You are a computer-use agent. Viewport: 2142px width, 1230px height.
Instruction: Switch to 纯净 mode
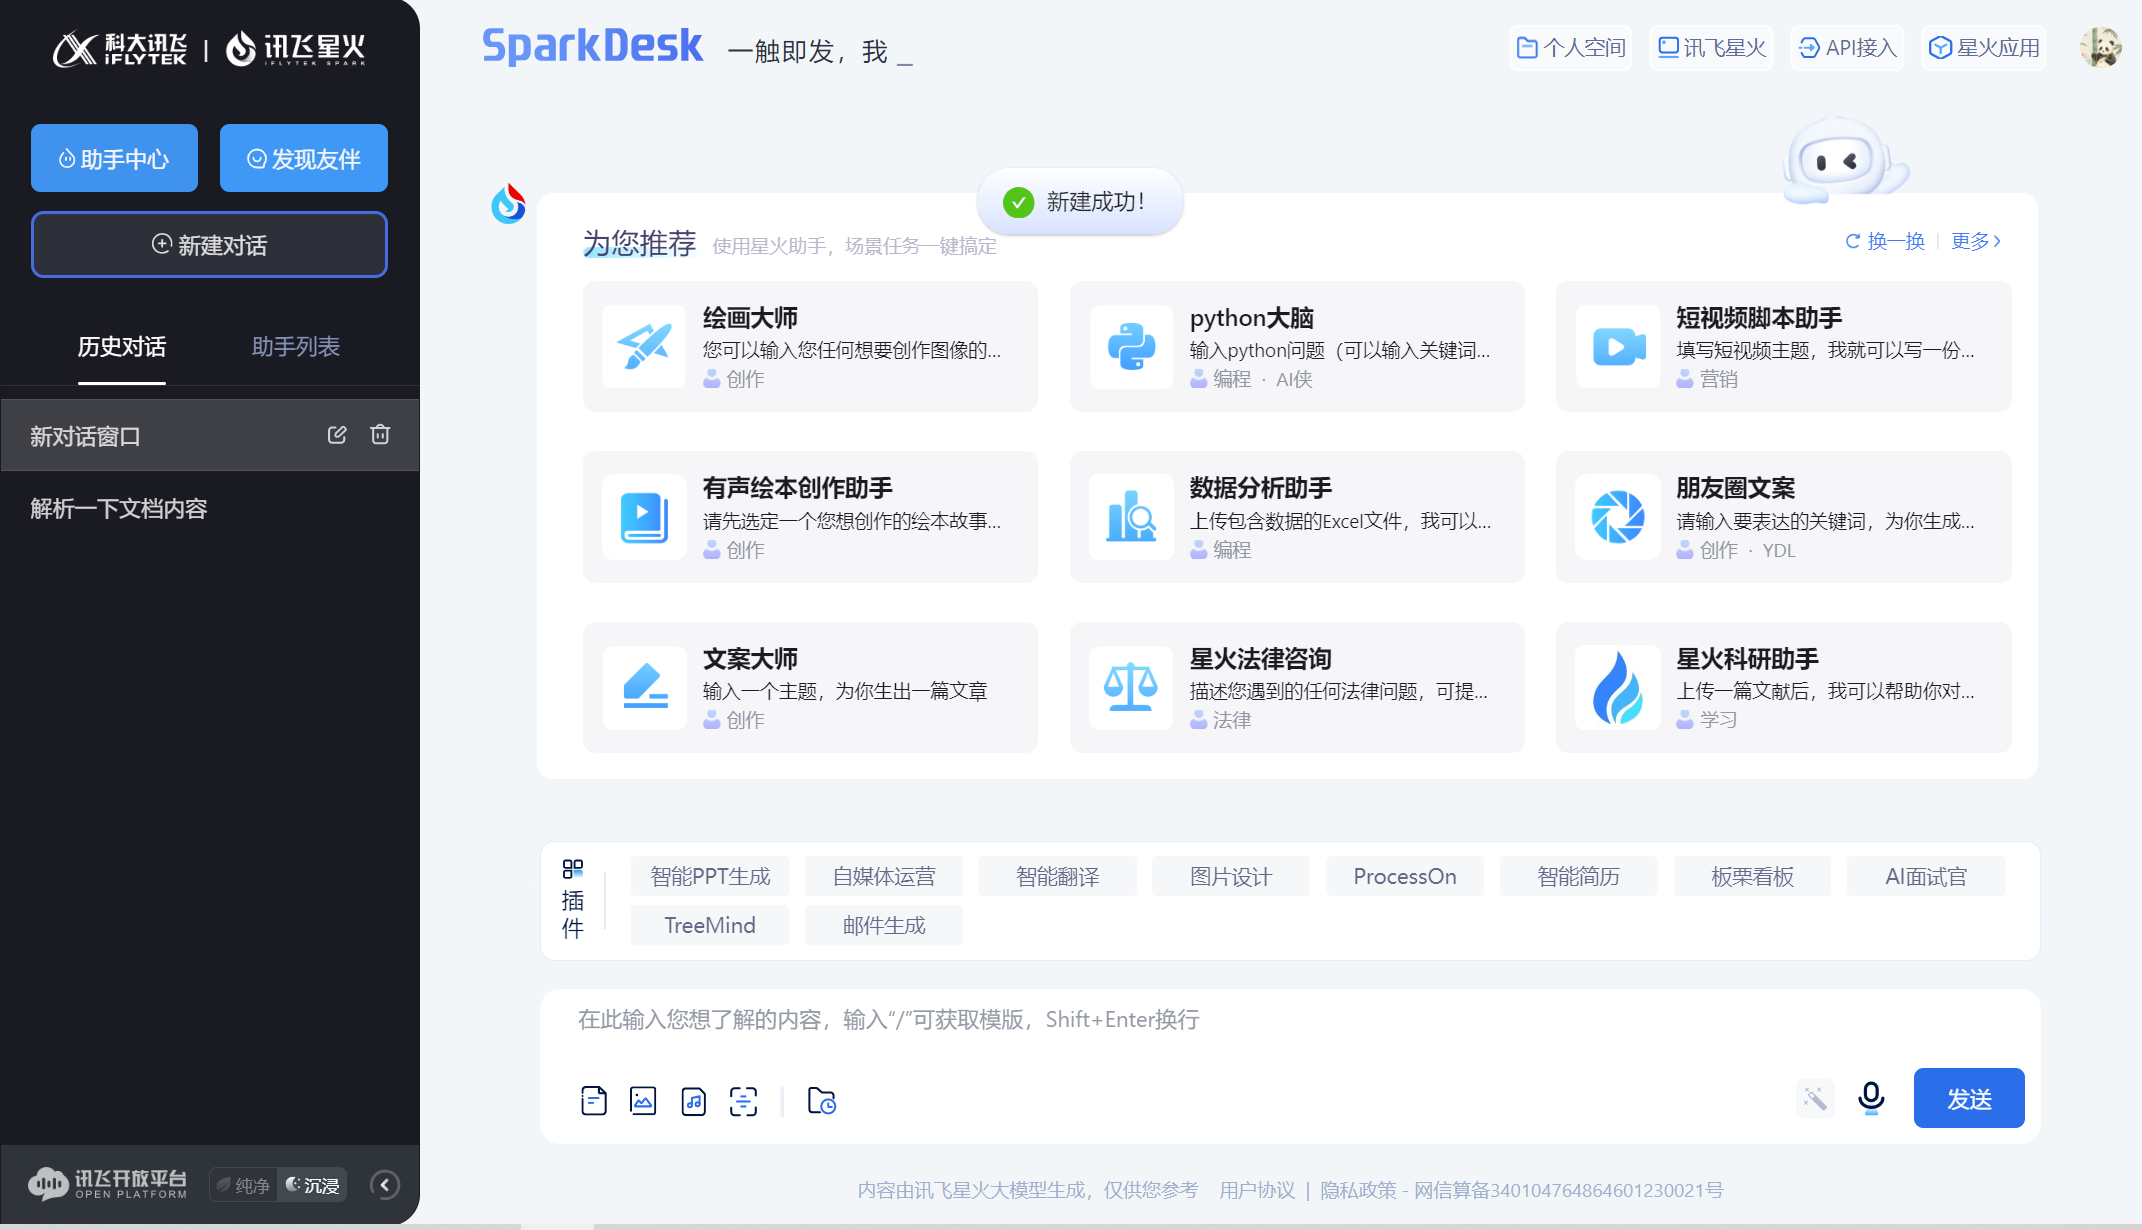pos(244,1185)
